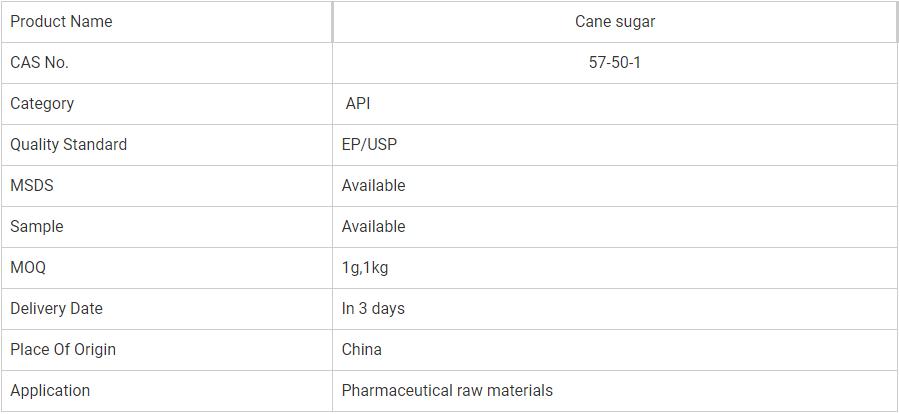Screen dimensions: 899x414
Task: Click the 'Place Of Origin' label
Action: tap(63, 349)
